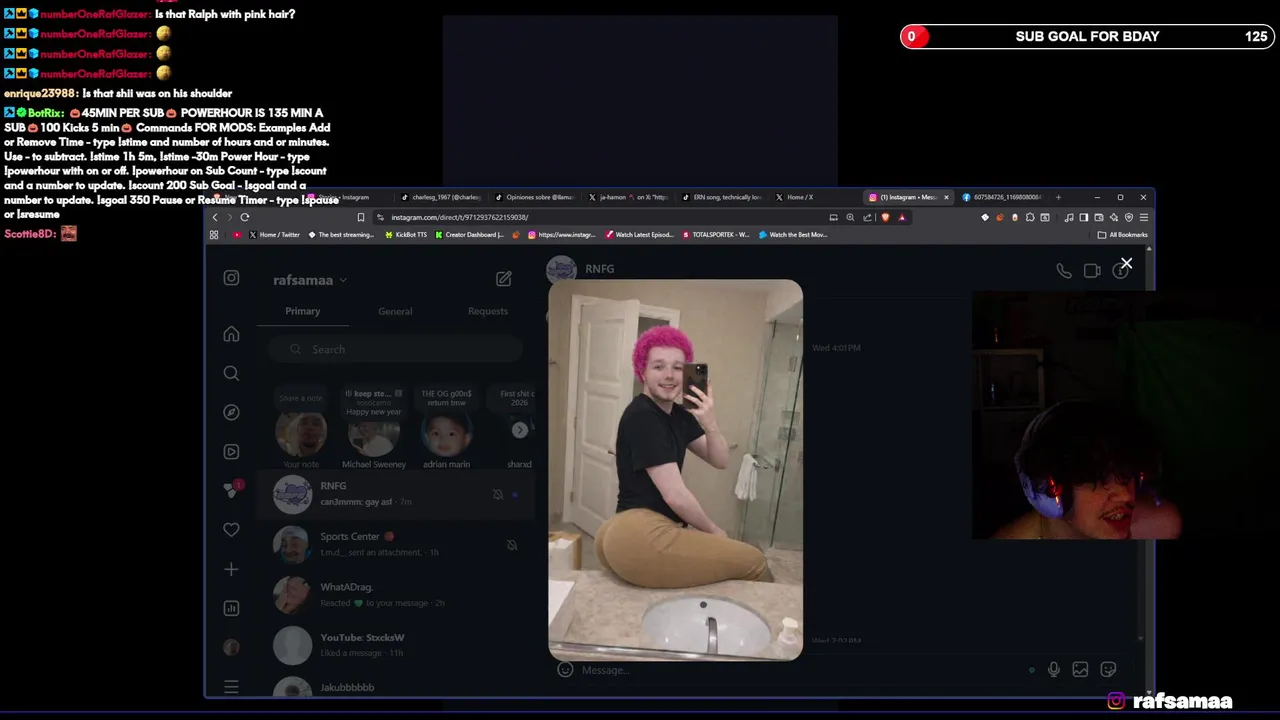The height and width of the screenshot is (720, 1280).
Task: Open emoji picker in message box
Action: tap(565, 670)
